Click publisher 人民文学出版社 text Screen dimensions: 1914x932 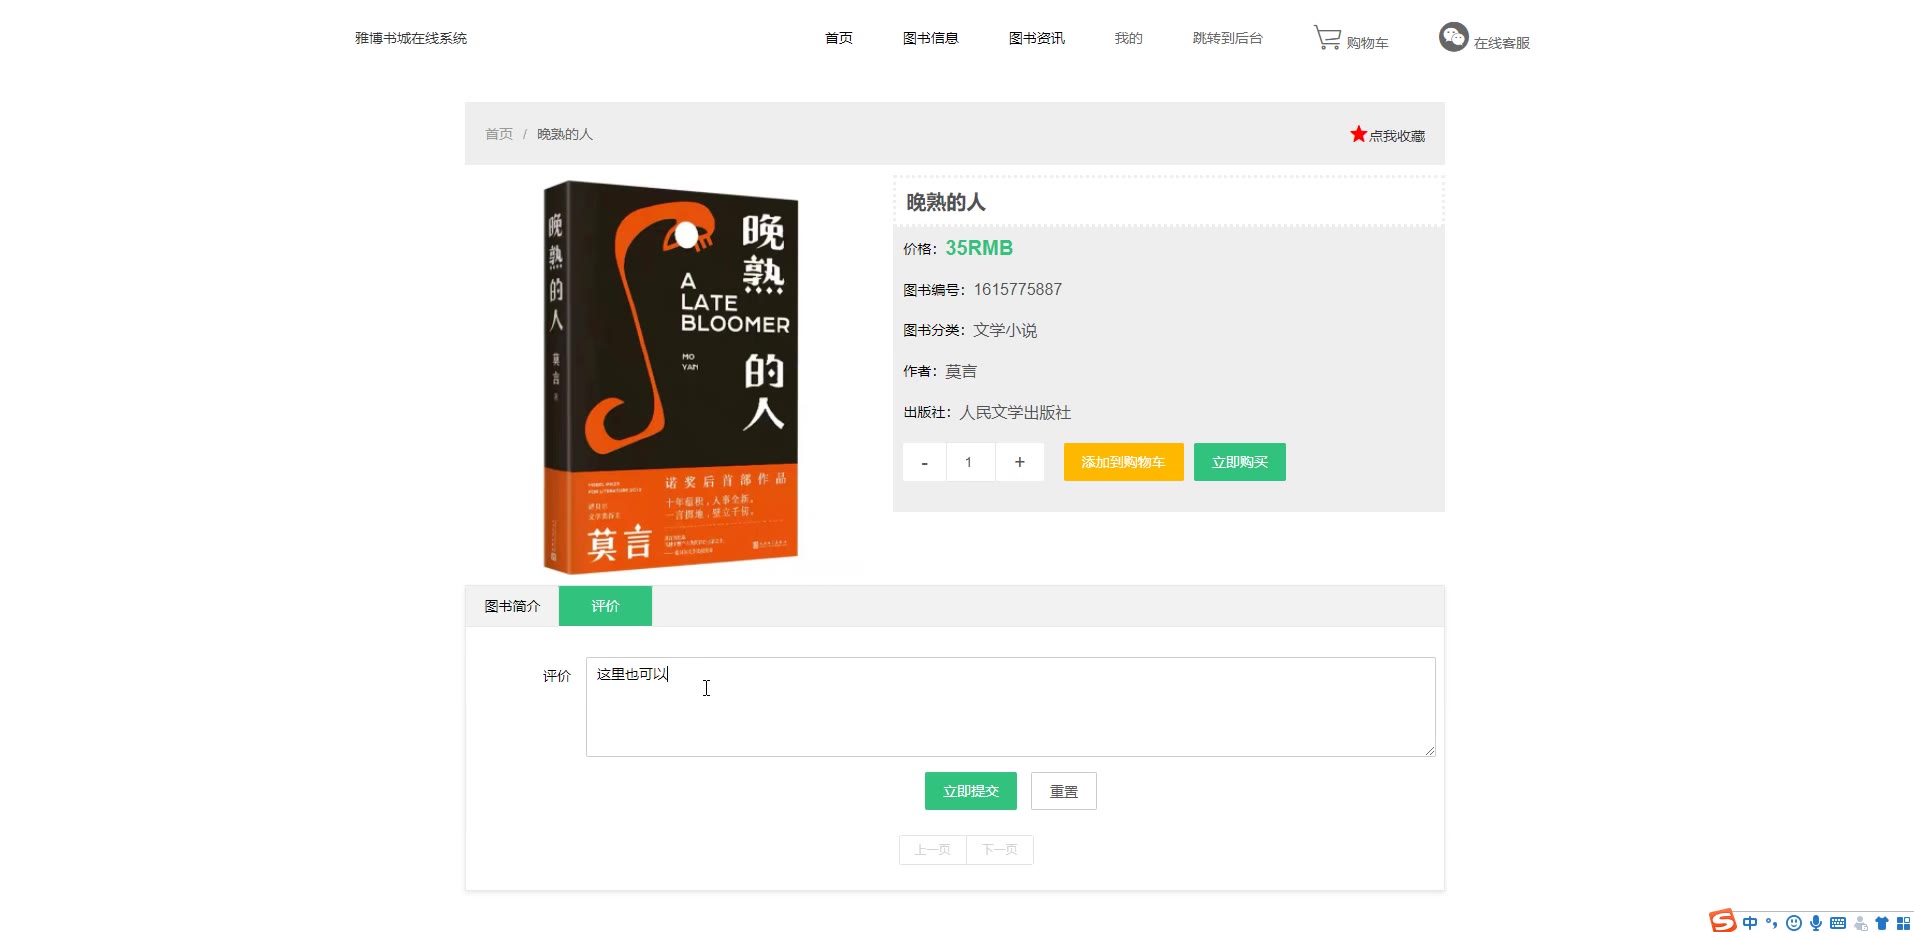click(1015, 412)
